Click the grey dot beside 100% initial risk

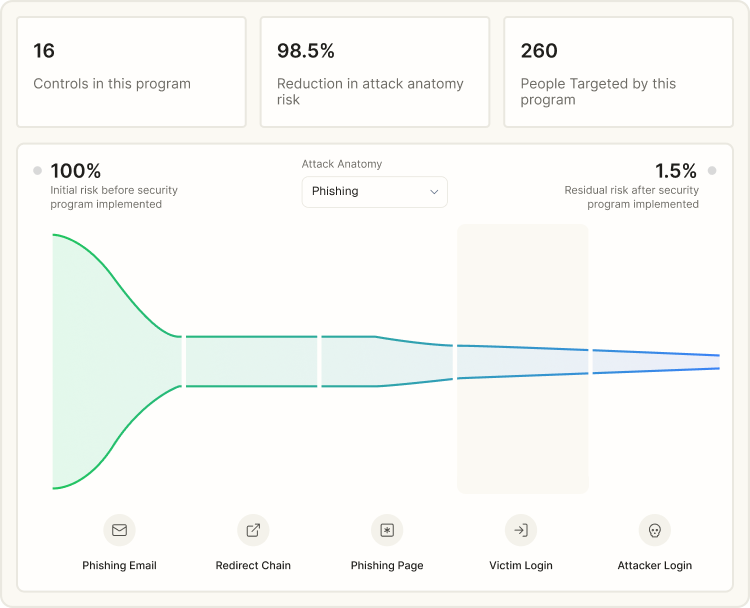[x=37, y=170]
